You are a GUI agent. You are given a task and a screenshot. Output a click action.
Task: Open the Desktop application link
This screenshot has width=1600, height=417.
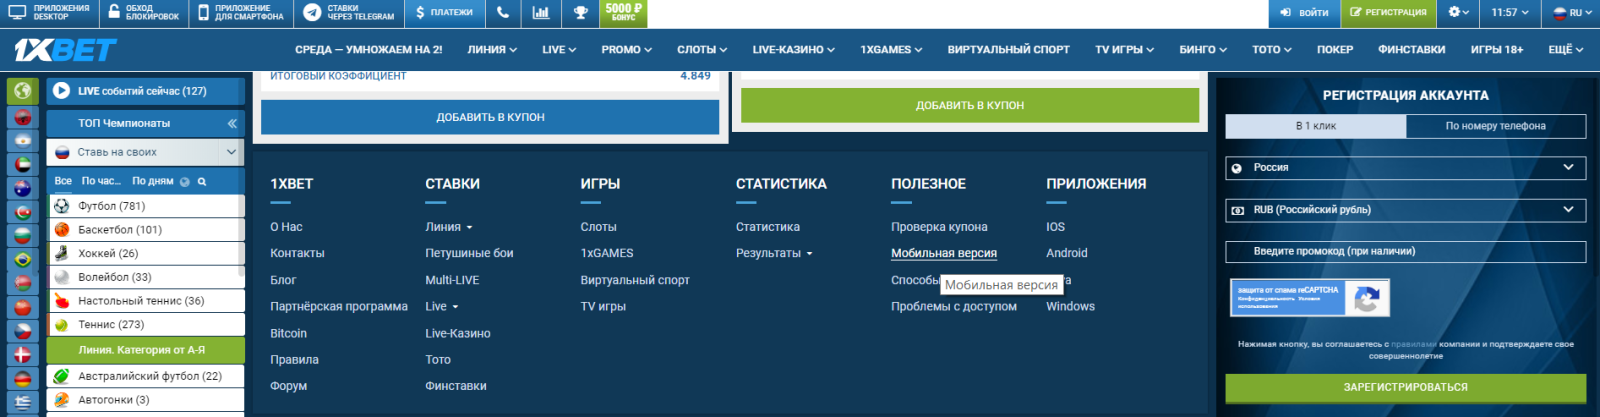point(49,12)
